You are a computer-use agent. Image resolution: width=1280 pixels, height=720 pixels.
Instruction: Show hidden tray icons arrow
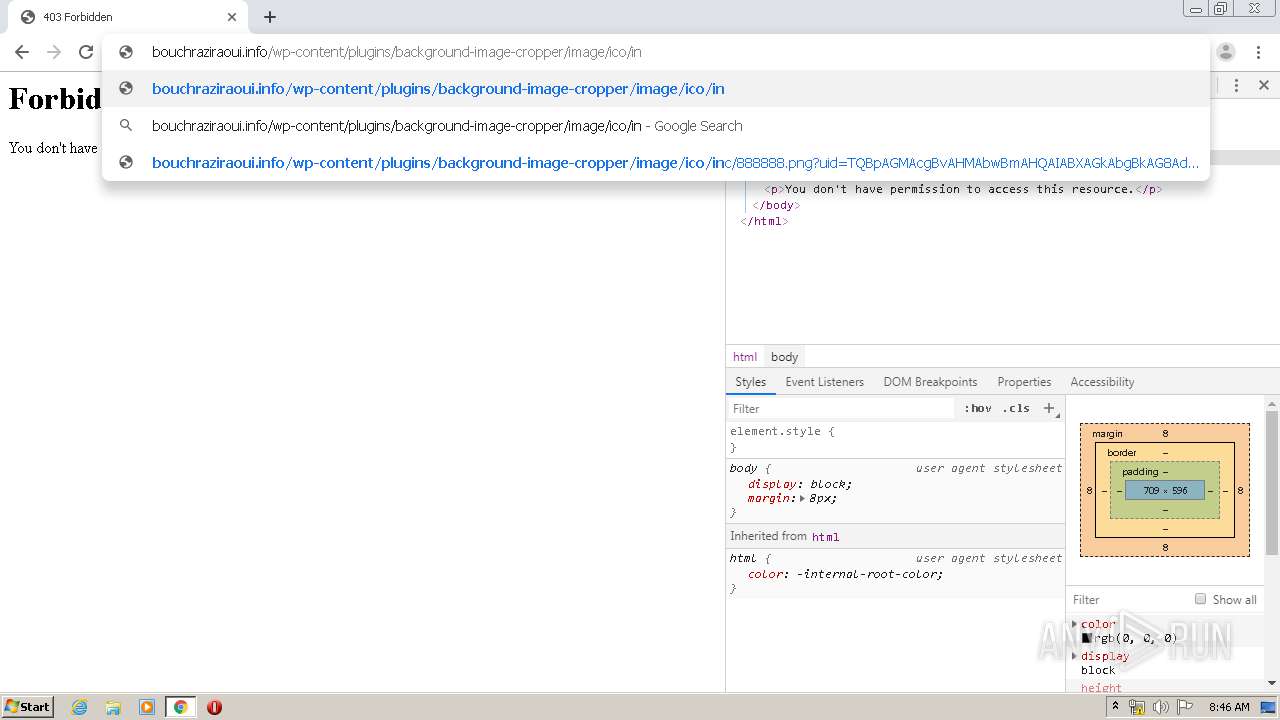(x=1117, y=707)
